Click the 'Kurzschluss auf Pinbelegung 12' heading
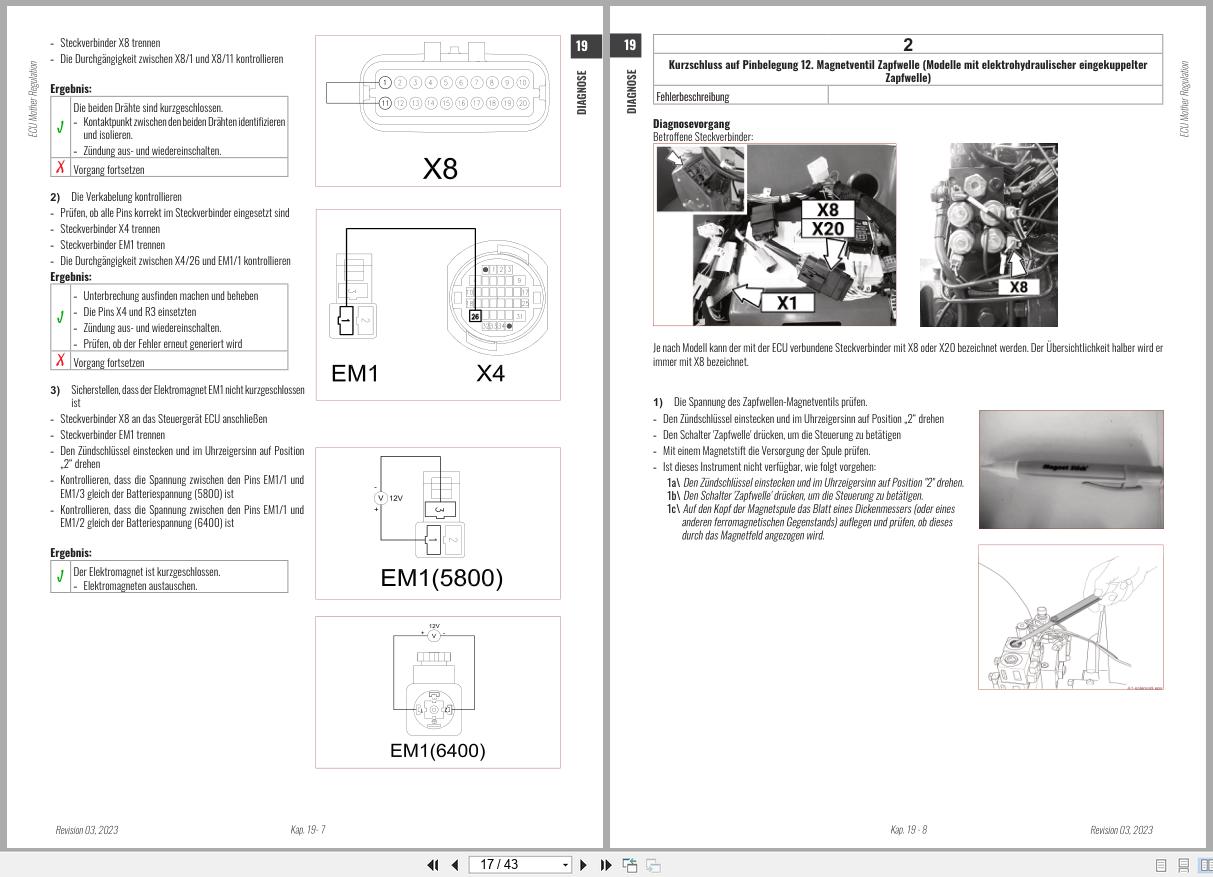1213x877 pixels. pyautogui.click(x=907, y=70)
